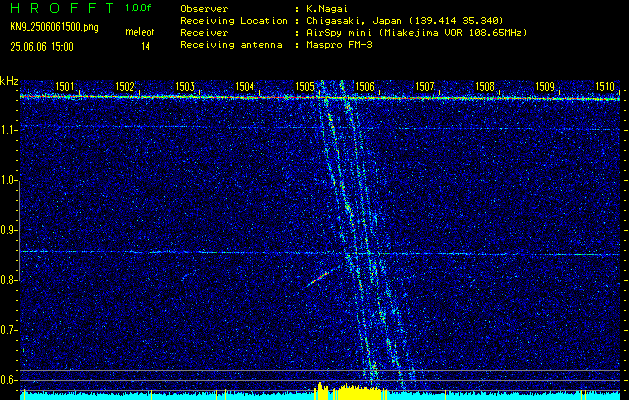Click the 1509 time marker

[x=545, y=86]
